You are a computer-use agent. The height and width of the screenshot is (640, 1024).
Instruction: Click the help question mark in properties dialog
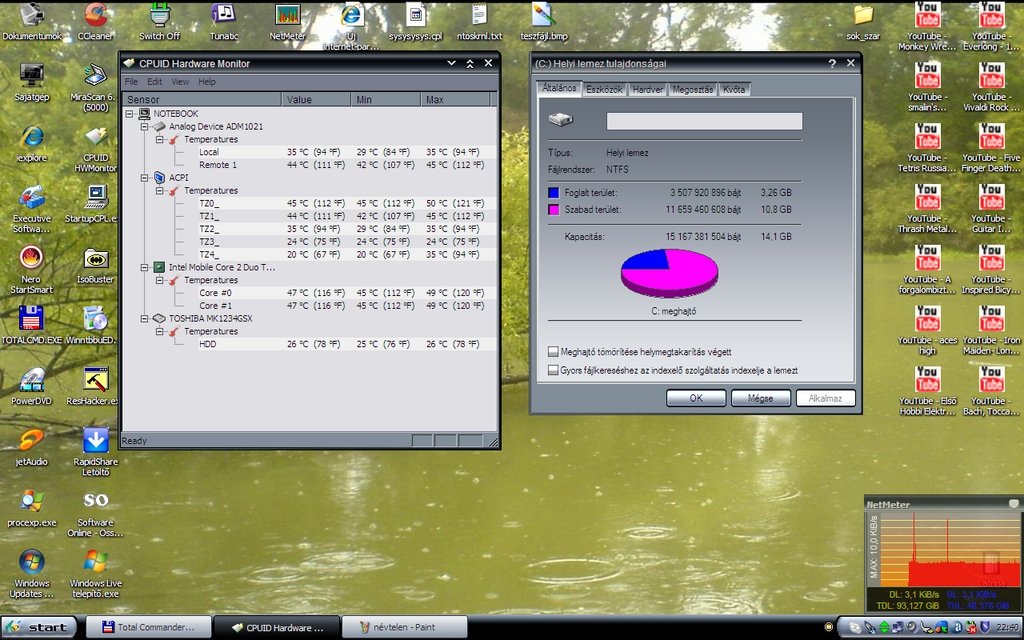(832, 63)
